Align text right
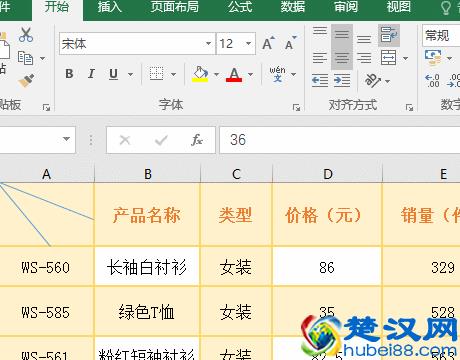 tap(364, 58)
